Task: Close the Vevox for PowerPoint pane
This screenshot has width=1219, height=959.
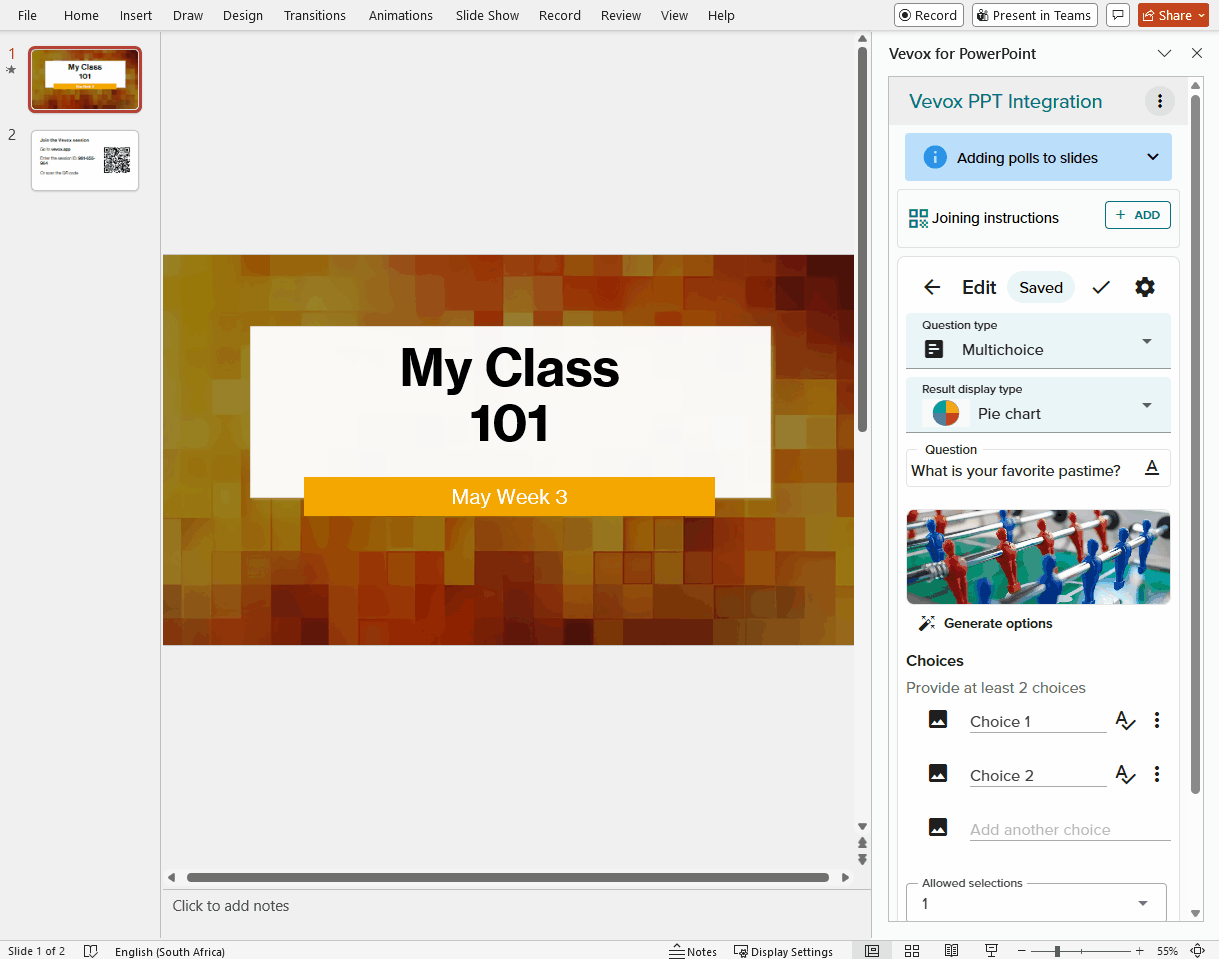Action: coord(1197,53)
